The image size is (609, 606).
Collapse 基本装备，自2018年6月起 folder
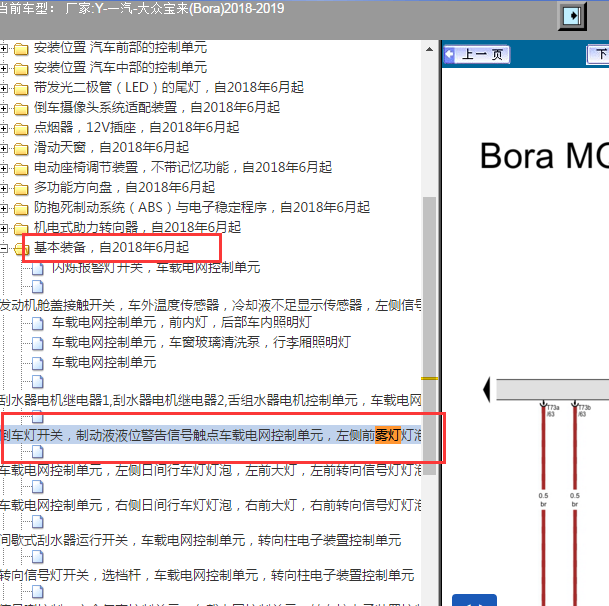[x=4, y=248]
